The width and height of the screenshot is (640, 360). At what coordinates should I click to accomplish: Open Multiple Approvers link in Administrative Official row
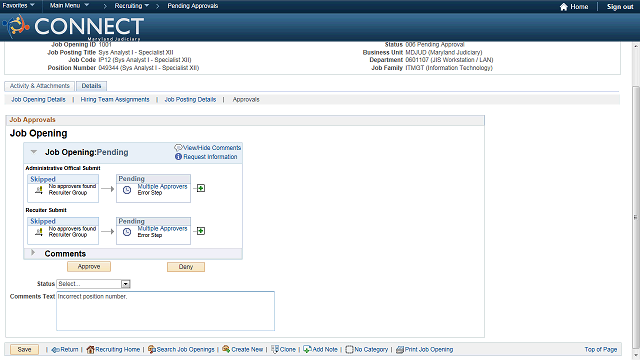coord(162,186)
